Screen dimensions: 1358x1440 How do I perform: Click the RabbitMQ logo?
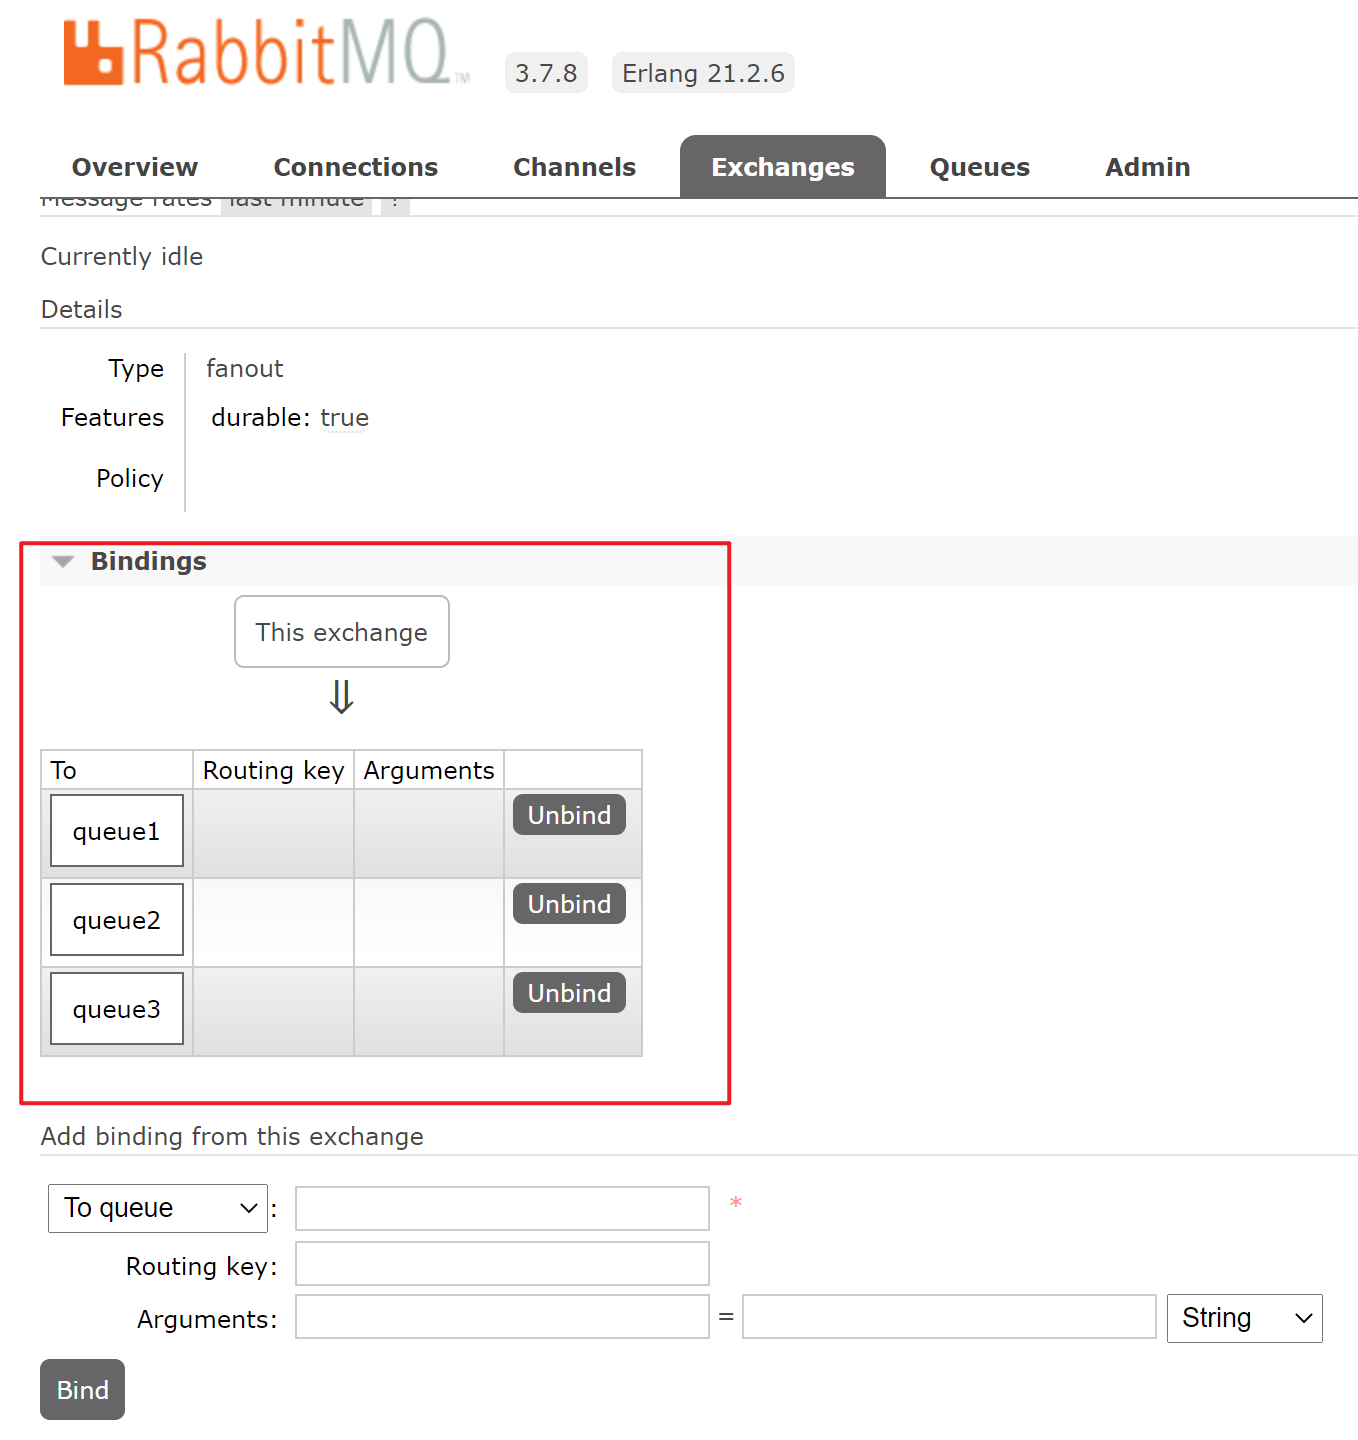[x=264, y=53]
